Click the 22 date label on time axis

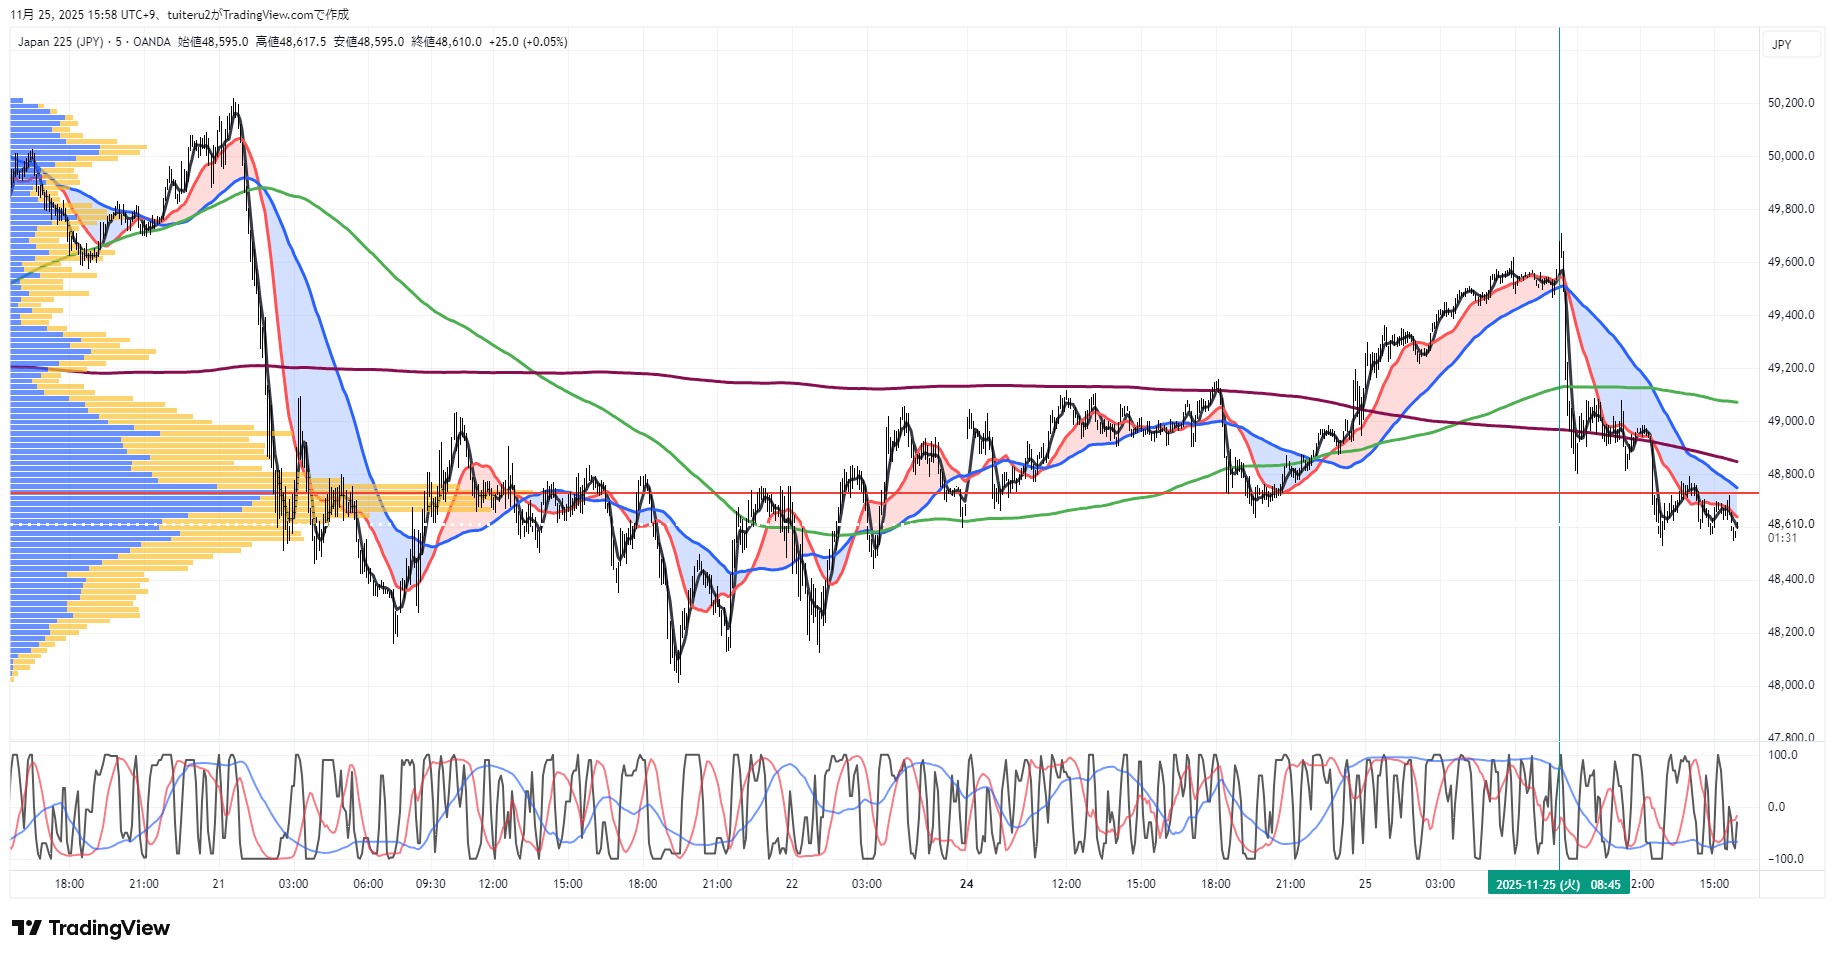coord(791,884)
